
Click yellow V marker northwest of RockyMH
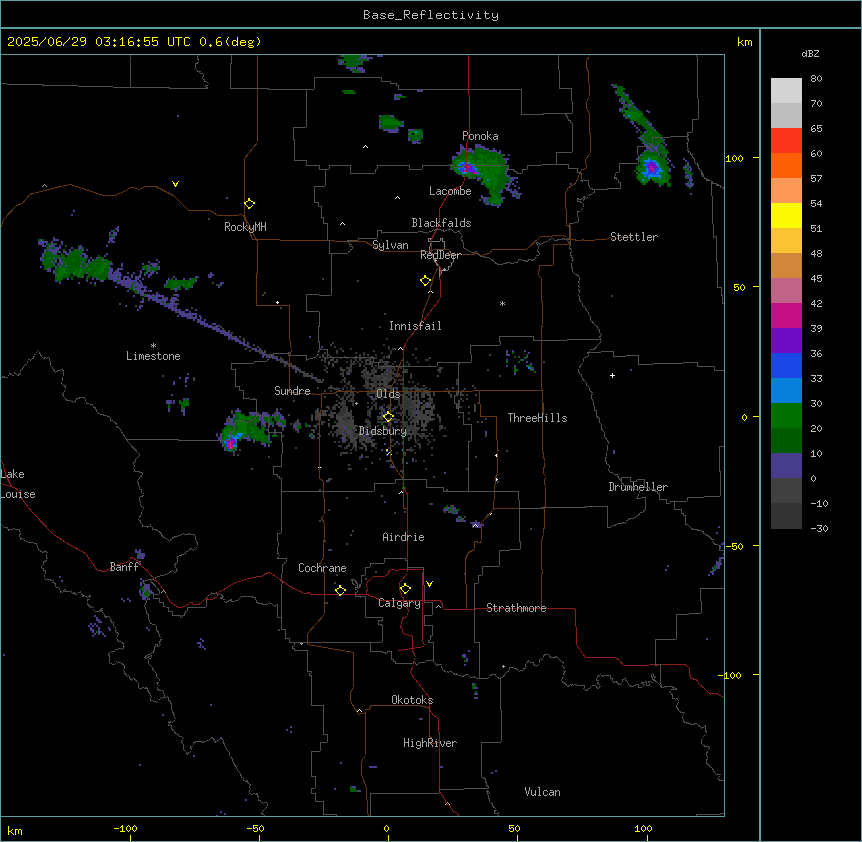point(175,184)
